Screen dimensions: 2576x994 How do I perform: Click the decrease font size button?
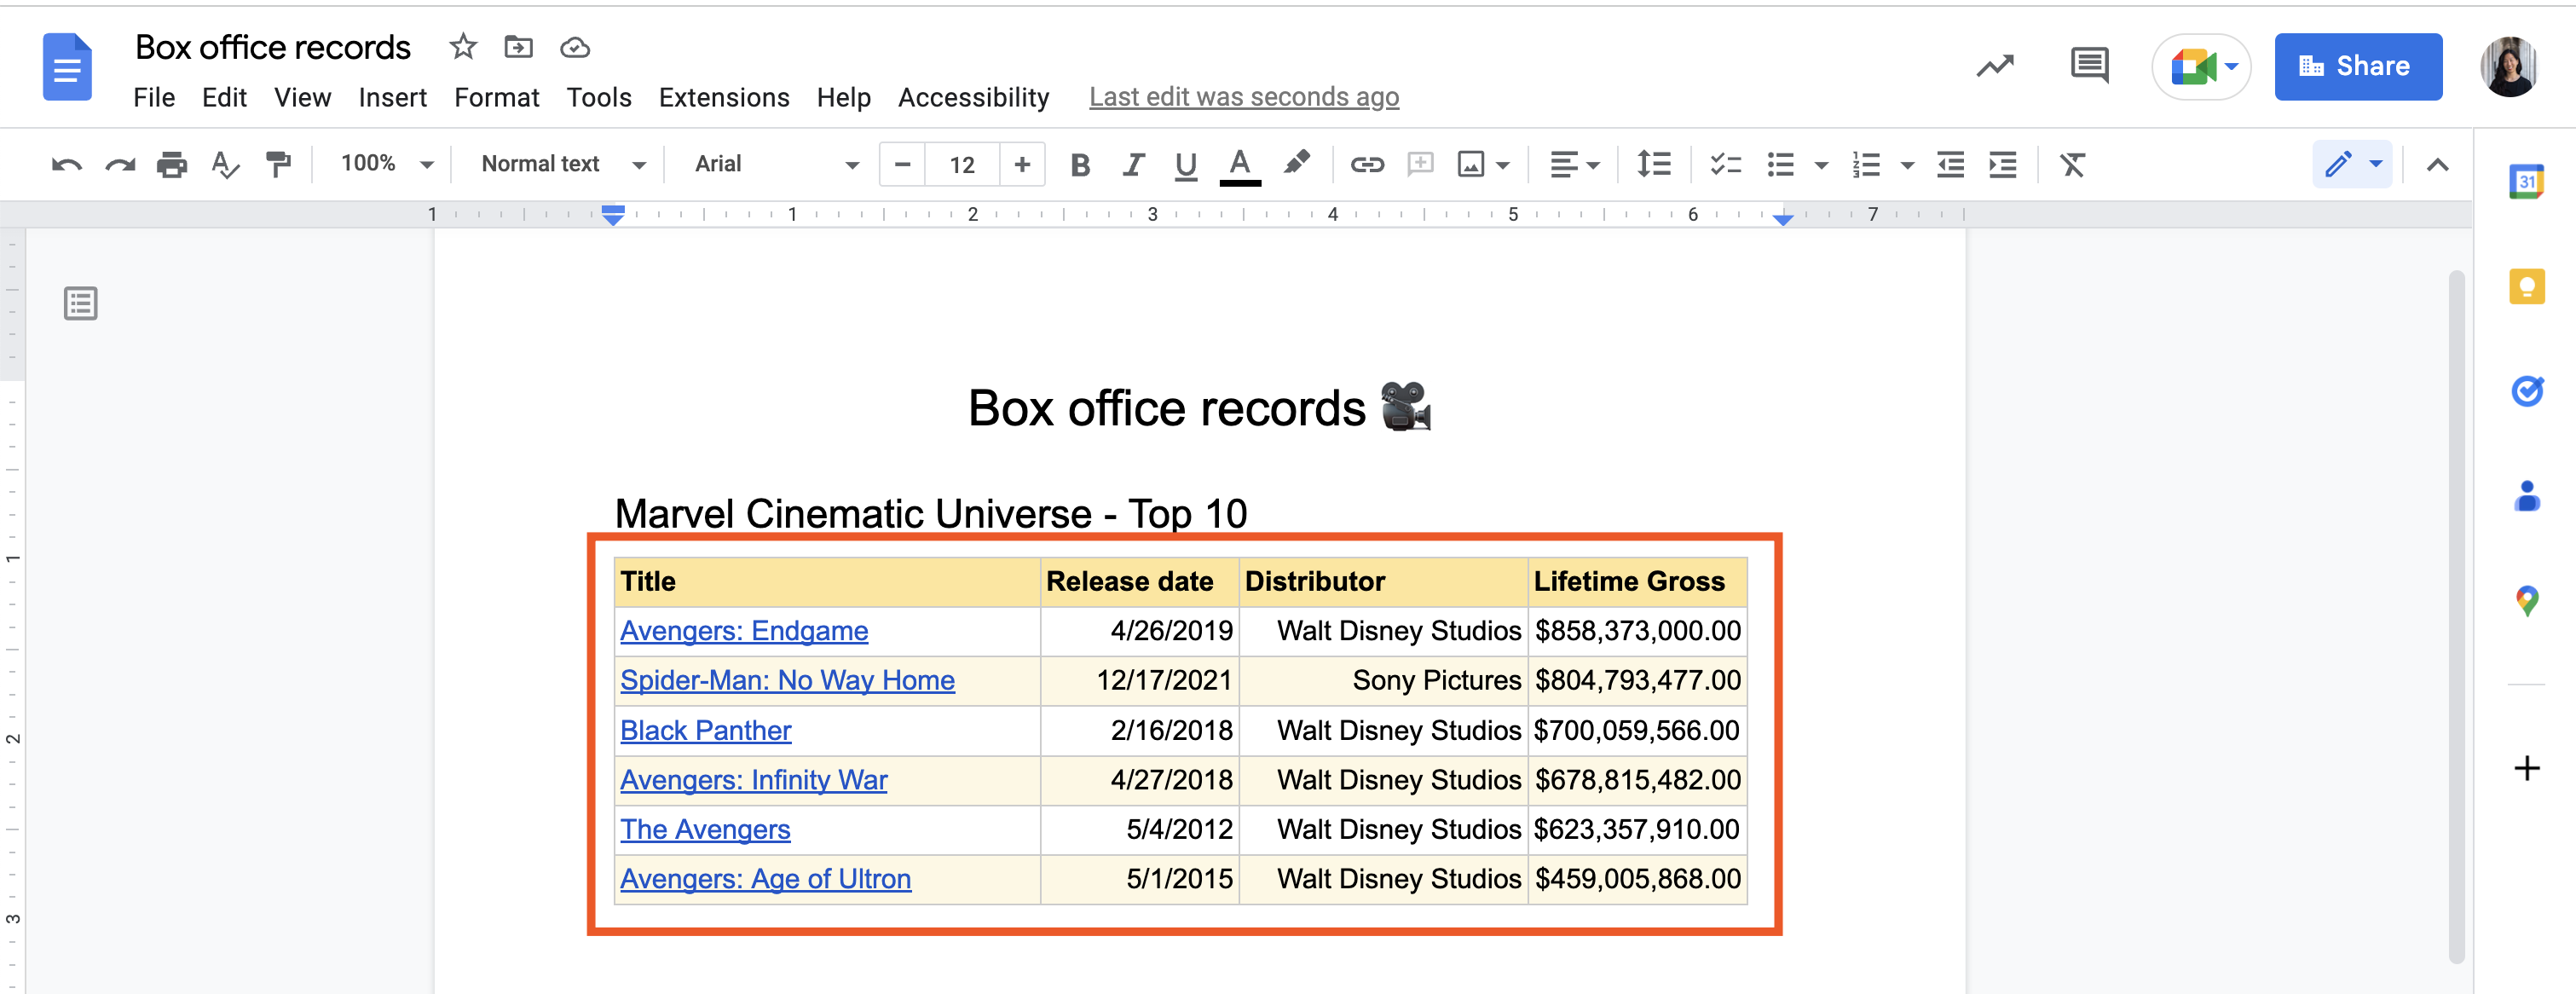(902, 163)
